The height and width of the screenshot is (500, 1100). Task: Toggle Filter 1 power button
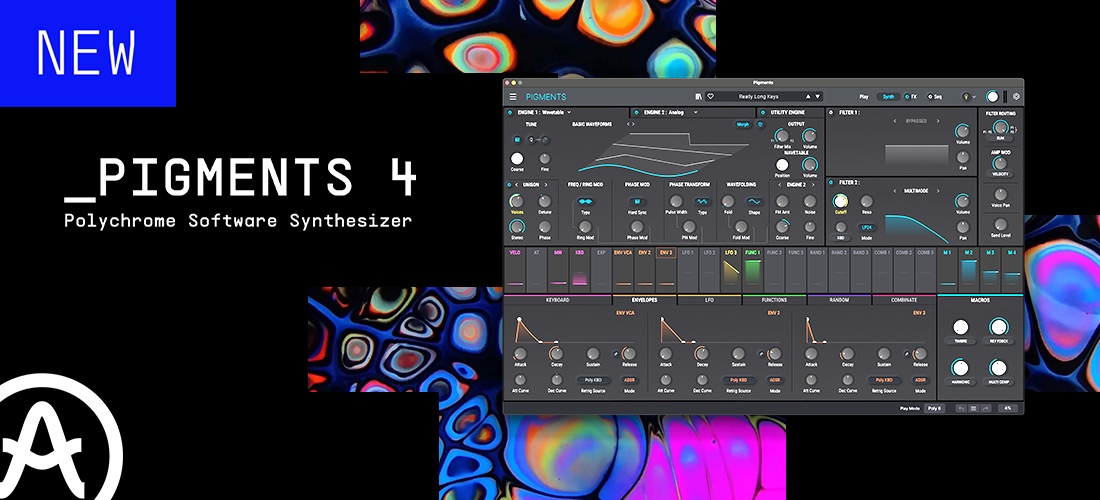(831, 112)
